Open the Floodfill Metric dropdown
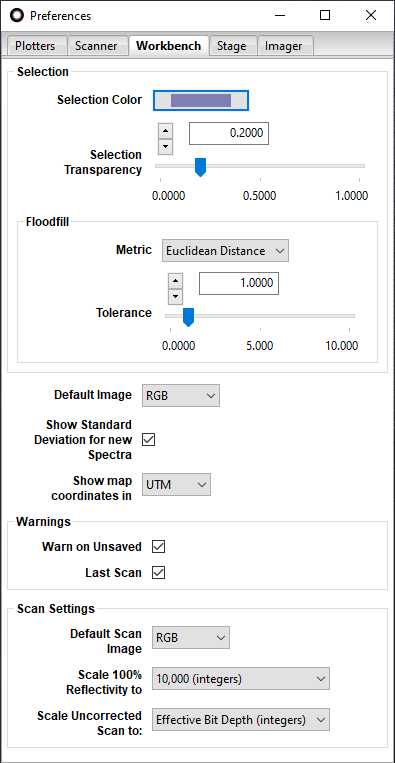 (225, 251)
